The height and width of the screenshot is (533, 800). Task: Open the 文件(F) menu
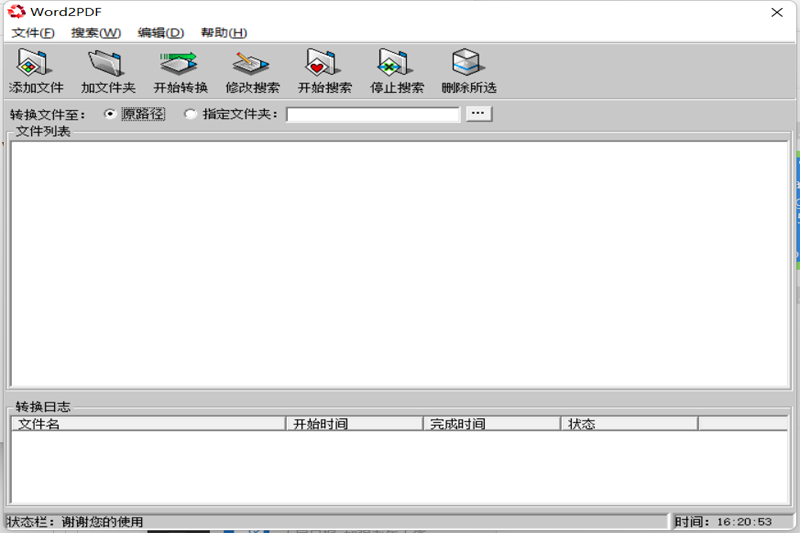click(x=33, y=33)
